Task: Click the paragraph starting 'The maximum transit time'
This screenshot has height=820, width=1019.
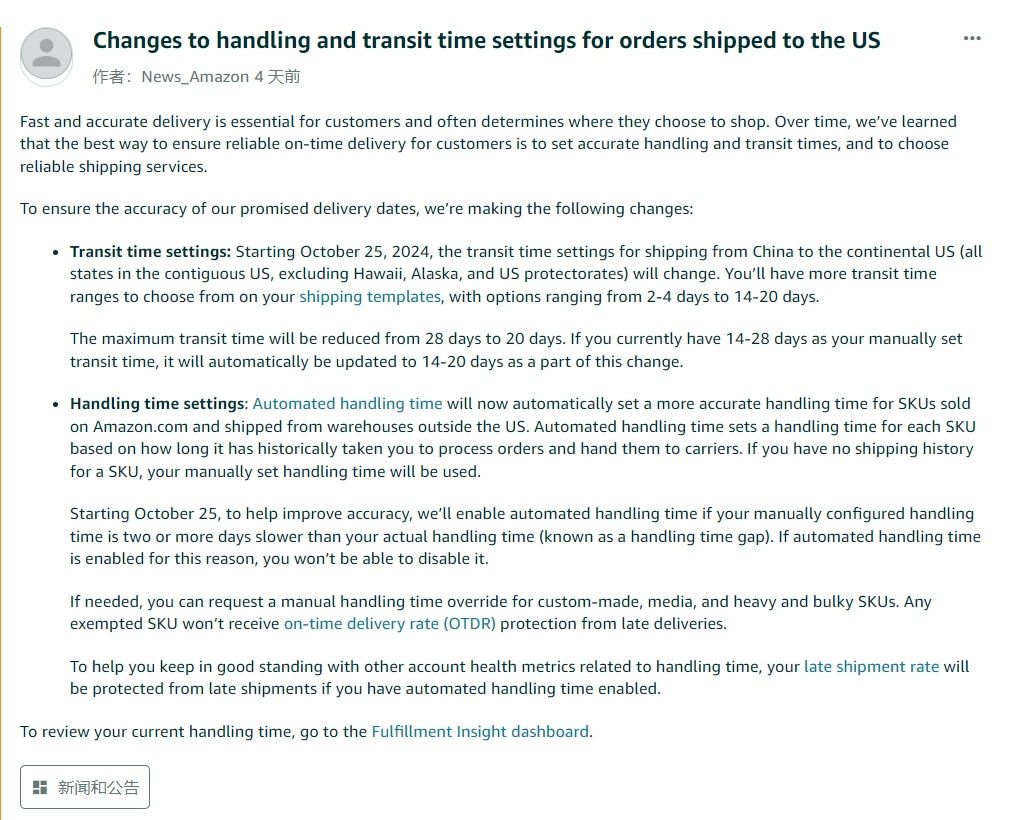Action: click(516, 350)
